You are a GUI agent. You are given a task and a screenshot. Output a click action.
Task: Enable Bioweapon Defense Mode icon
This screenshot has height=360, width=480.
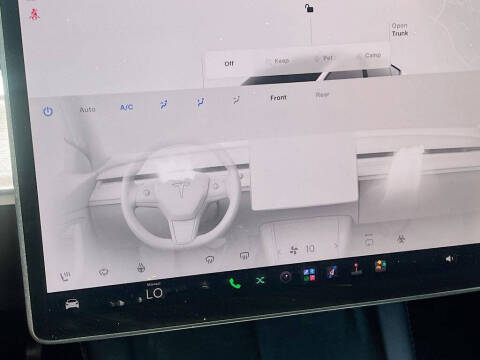pyautogui.click(x=401, y=238)
